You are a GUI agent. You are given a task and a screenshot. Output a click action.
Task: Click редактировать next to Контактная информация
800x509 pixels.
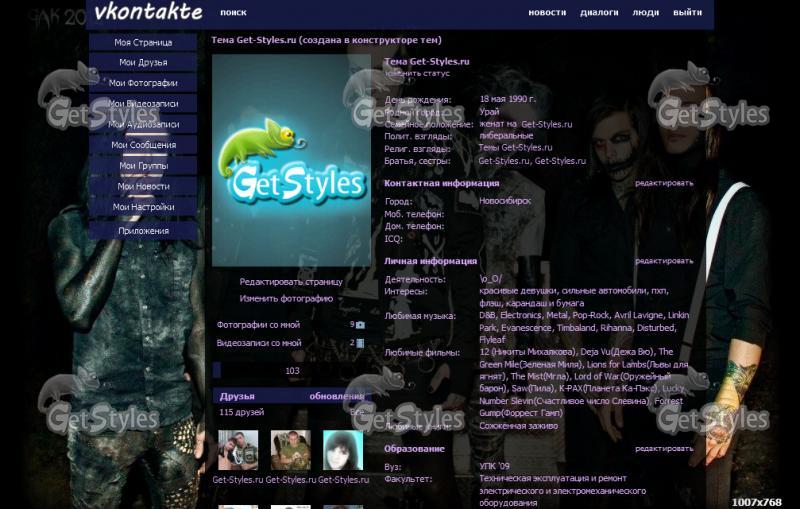[x=663, y=183]
